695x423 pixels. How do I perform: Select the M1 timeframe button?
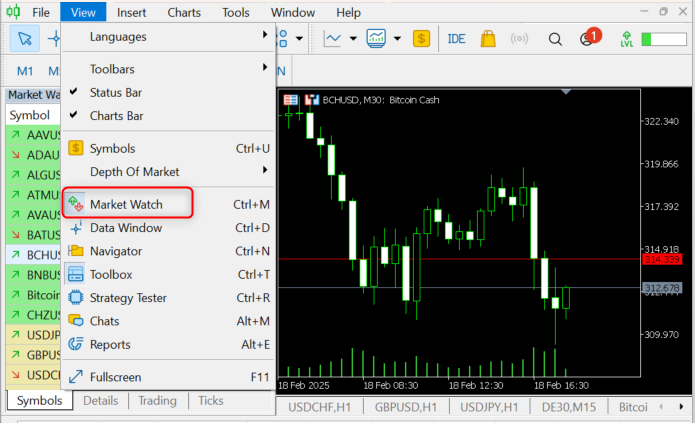click(x=25, y=71)
